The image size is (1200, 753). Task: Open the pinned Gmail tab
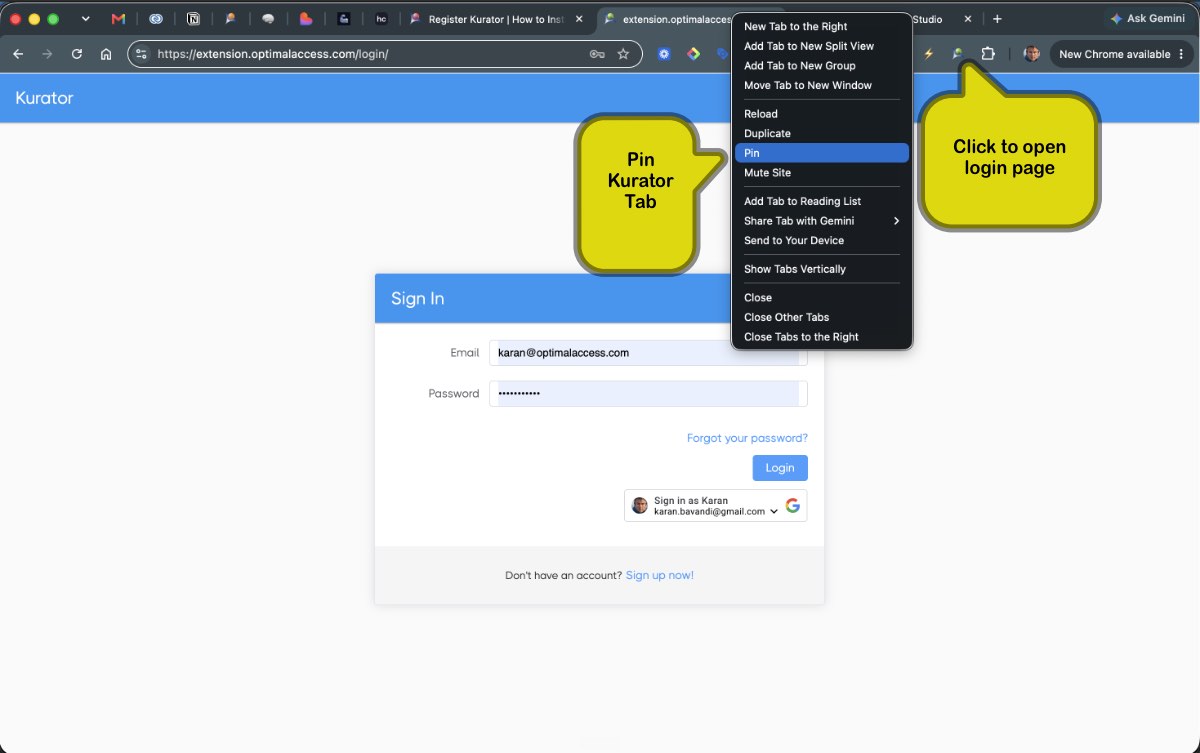[x=118, y=19]
